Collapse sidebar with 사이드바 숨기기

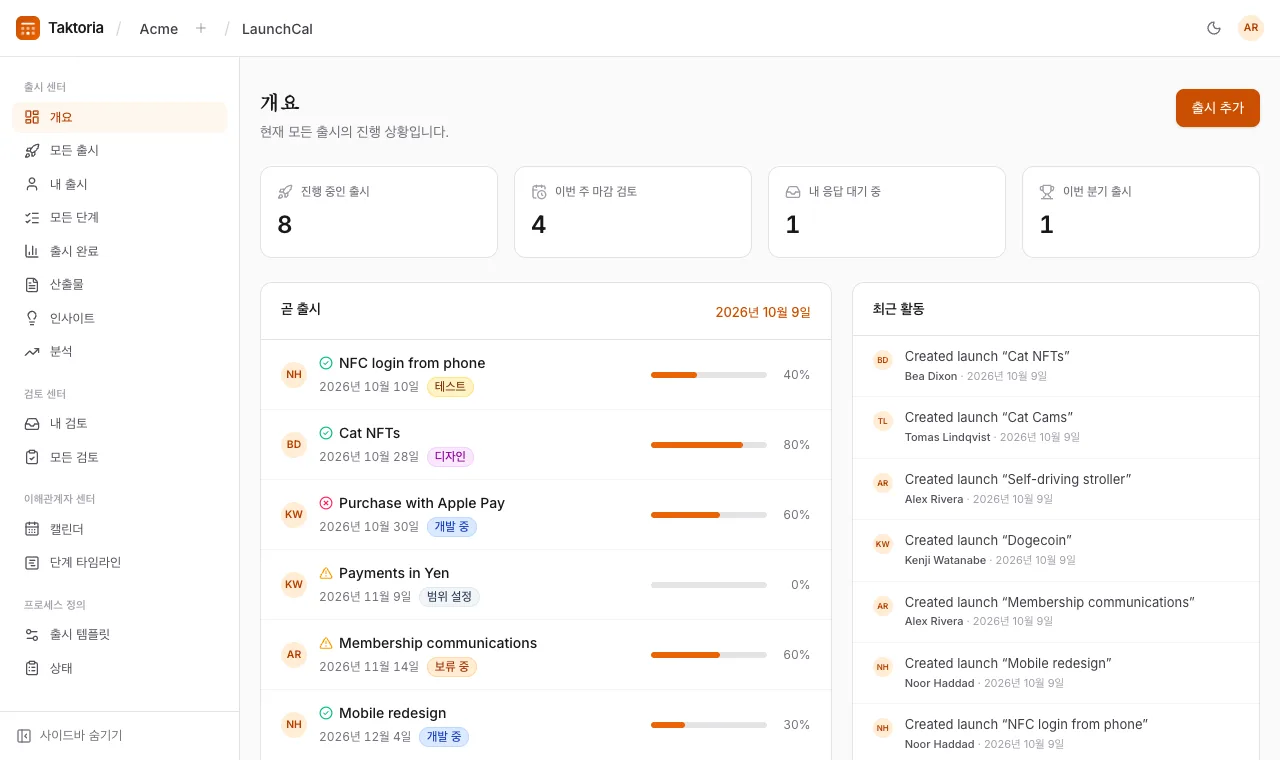coord(70,735)
